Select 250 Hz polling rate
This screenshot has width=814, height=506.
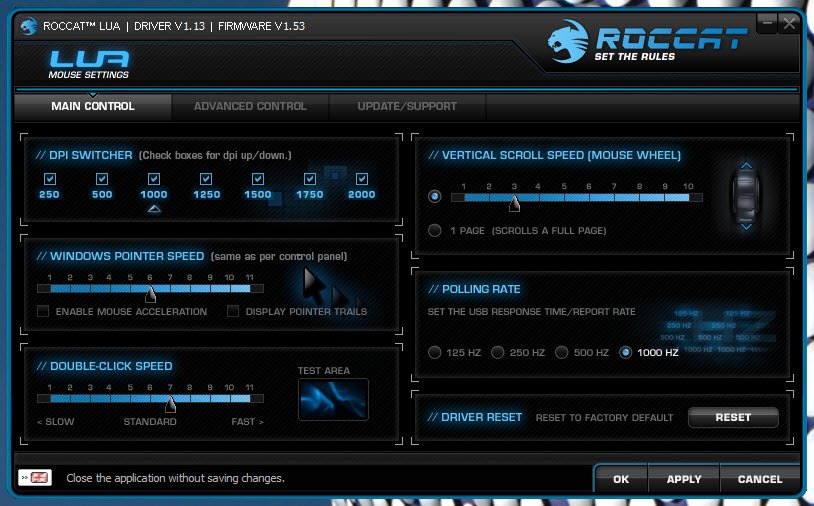click(x=498, y=352)
